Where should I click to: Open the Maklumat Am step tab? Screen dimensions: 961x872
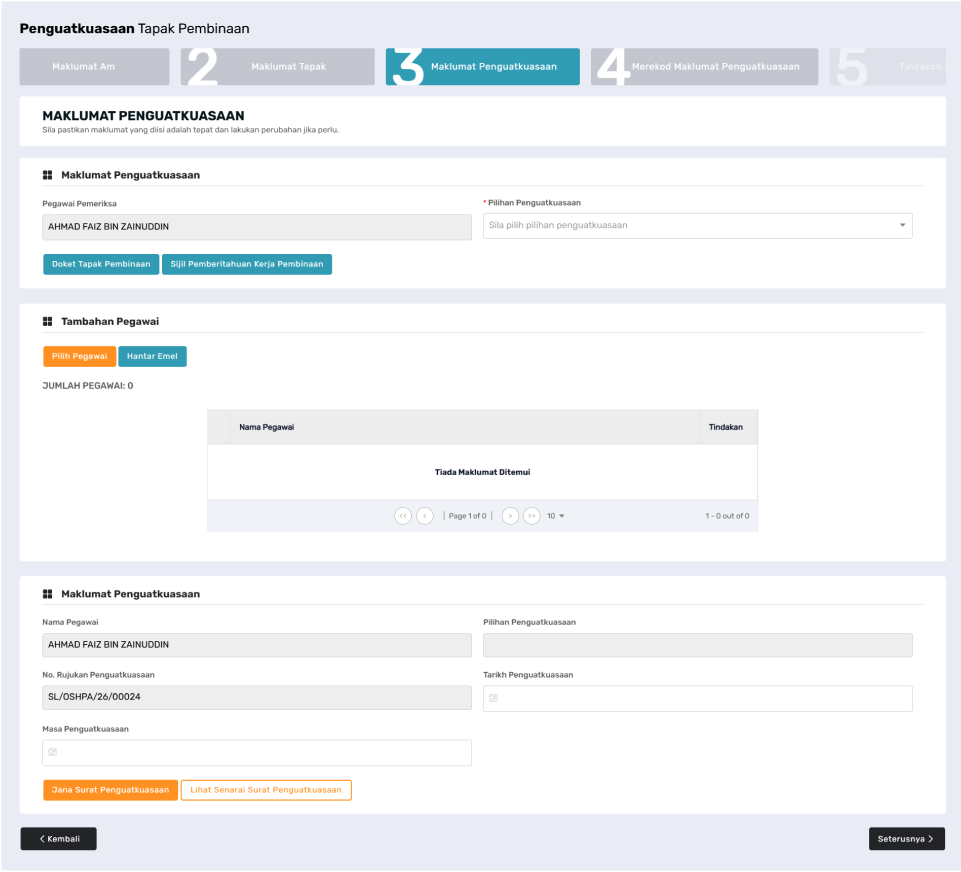pyautogui.click(x=94, y=66)
